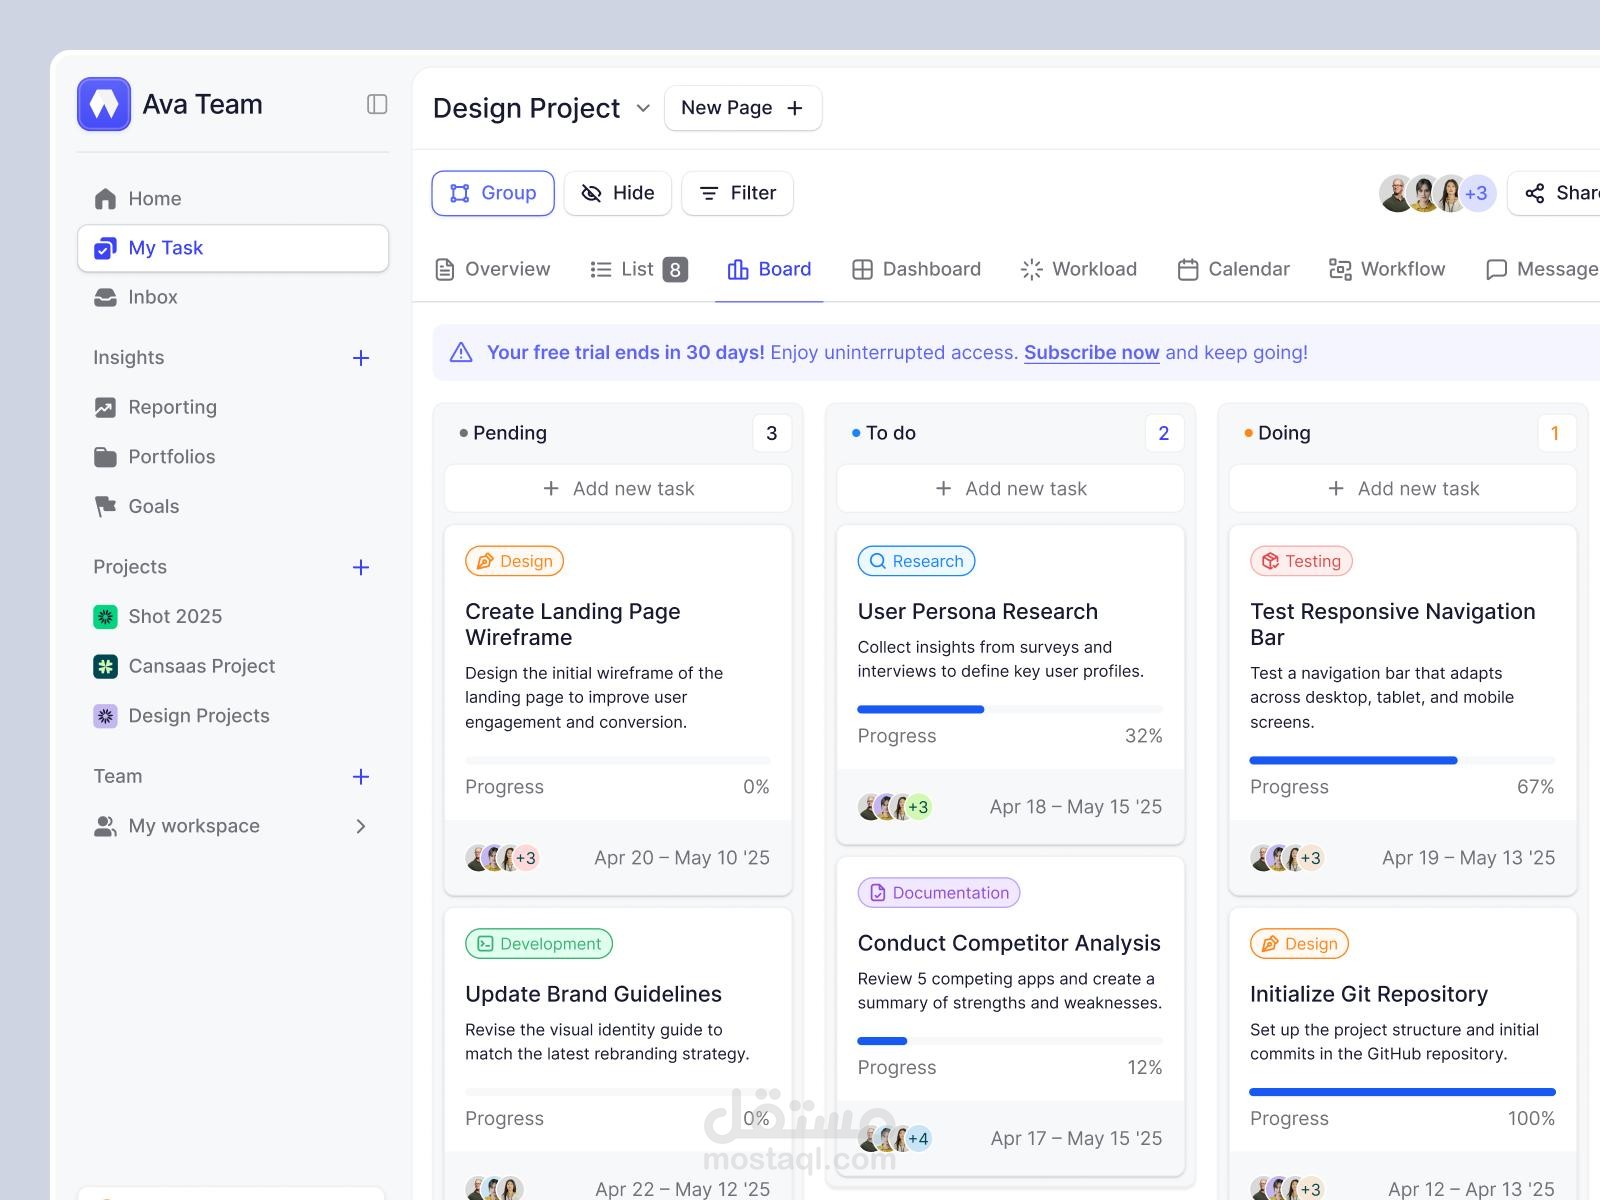Expand My workspace with the chevron

(x=361, y=826)
